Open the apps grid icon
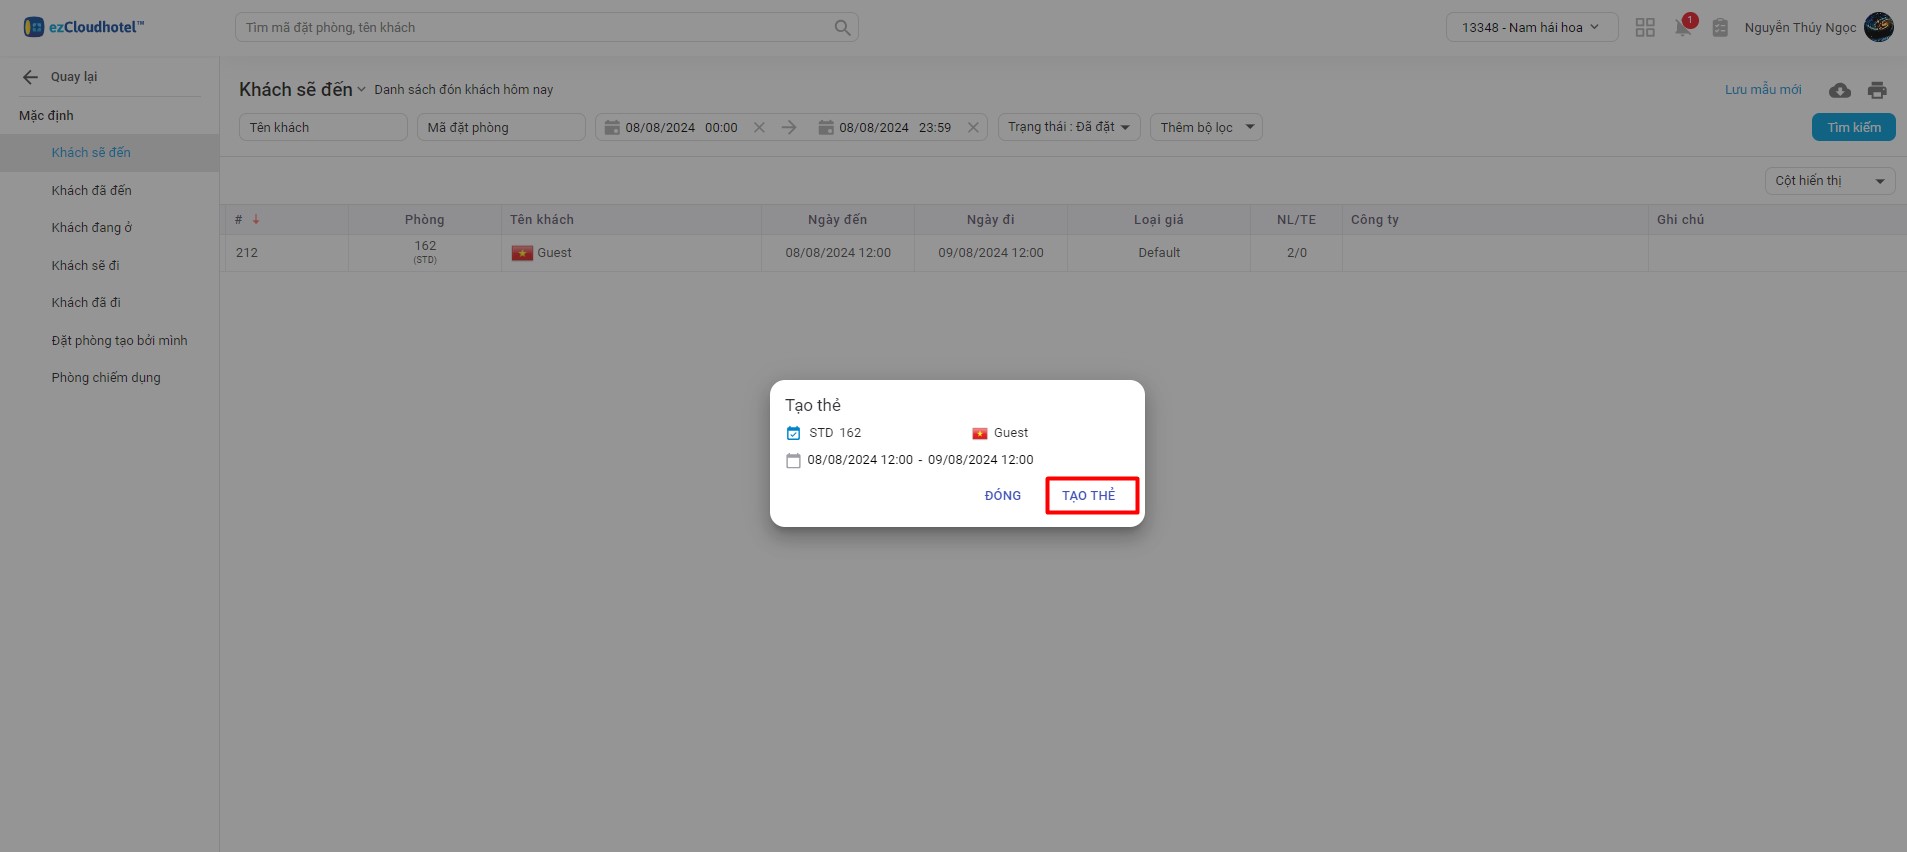The image size is (1907, 852). pyautogui.click(x=1645, y=28)
